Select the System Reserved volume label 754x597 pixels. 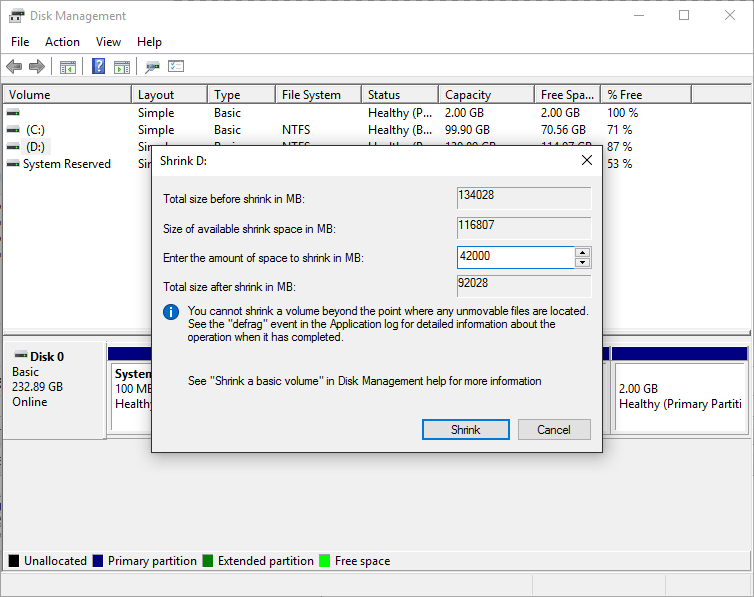tap(67, 164)
